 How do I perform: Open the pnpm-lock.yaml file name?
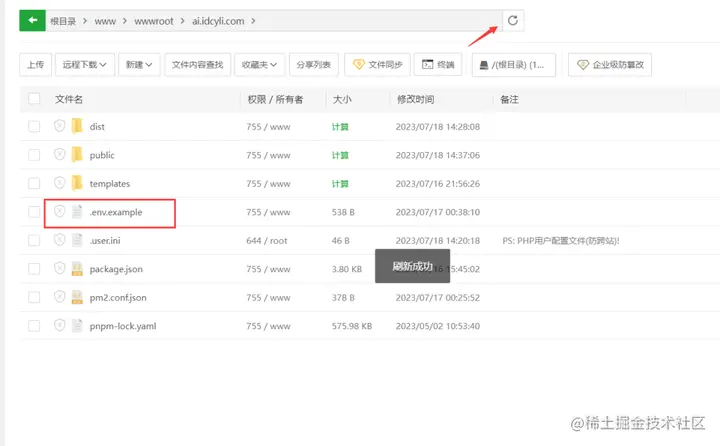click(123, 326)
